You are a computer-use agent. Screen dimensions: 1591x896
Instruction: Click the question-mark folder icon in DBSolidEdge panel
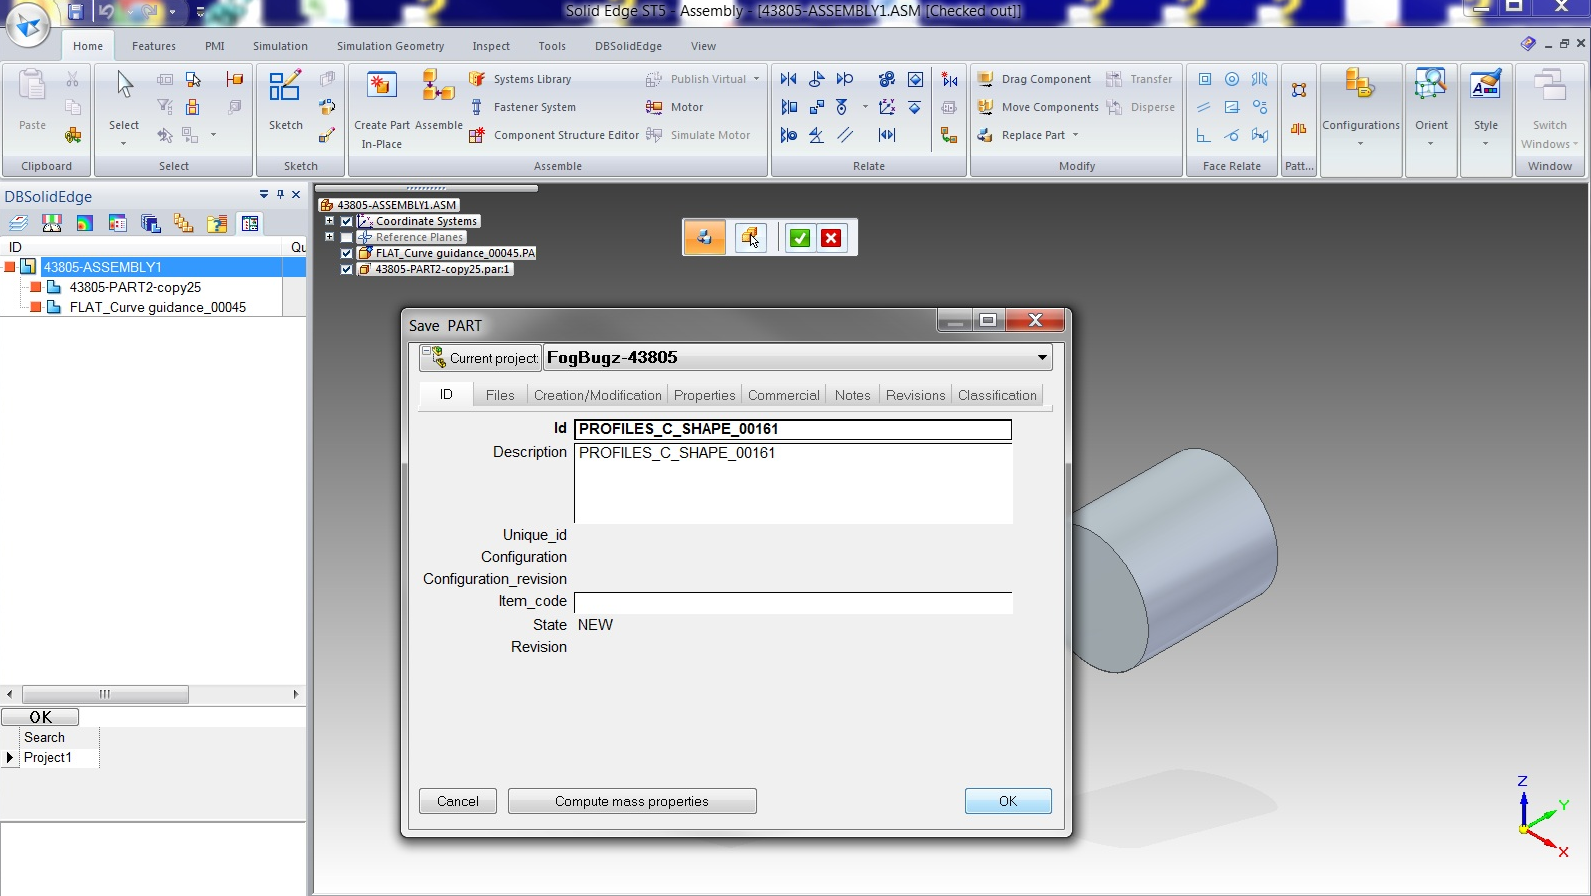point(216,223)
